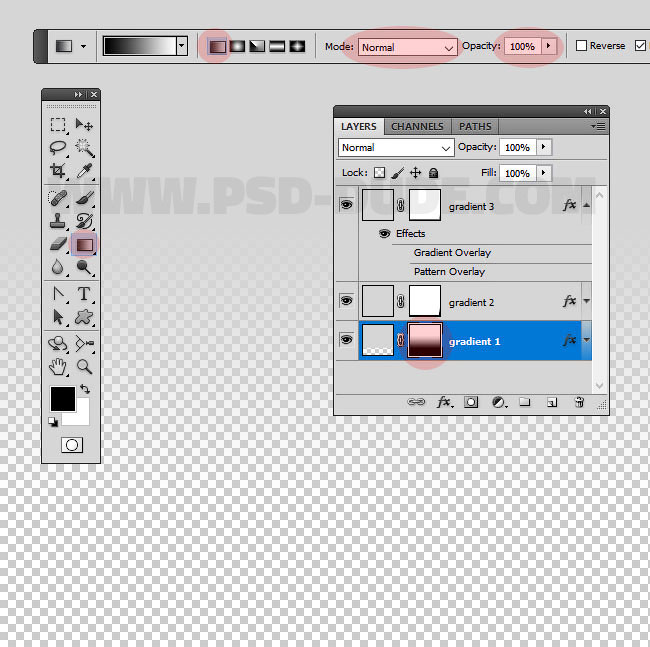Viewport: 650px width, 647px height.
Task: Hide the gradient 1 layer
Action: [x=347, y=340]
